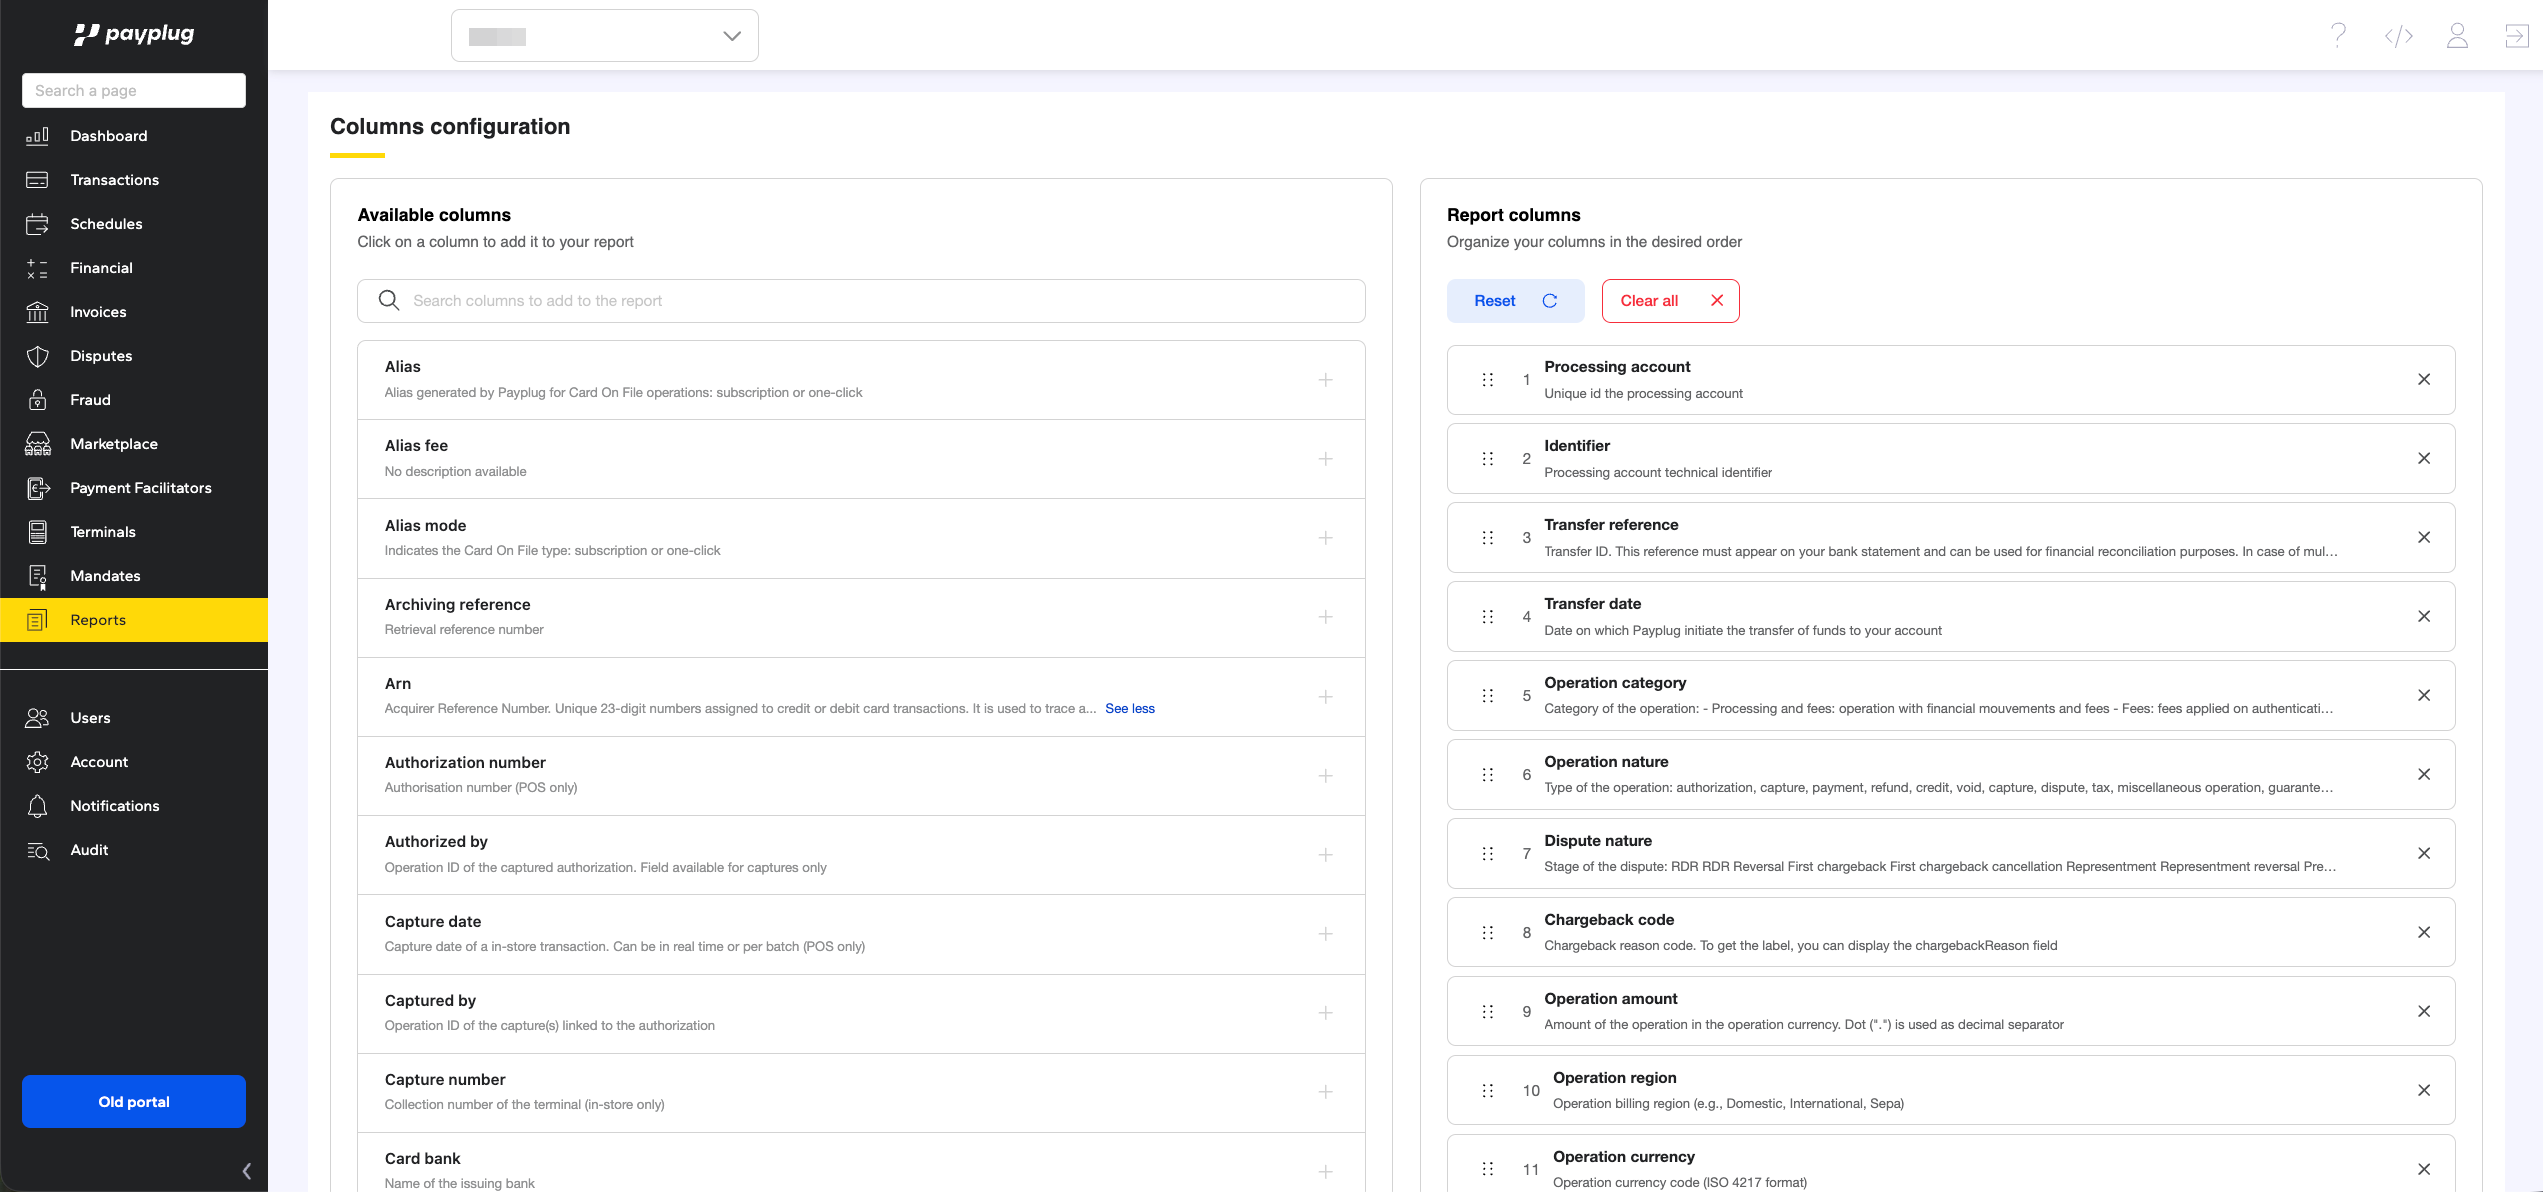Switch to the Old portal
The height and width of the screenshot is (1192, 2543).
(134, 1102)
